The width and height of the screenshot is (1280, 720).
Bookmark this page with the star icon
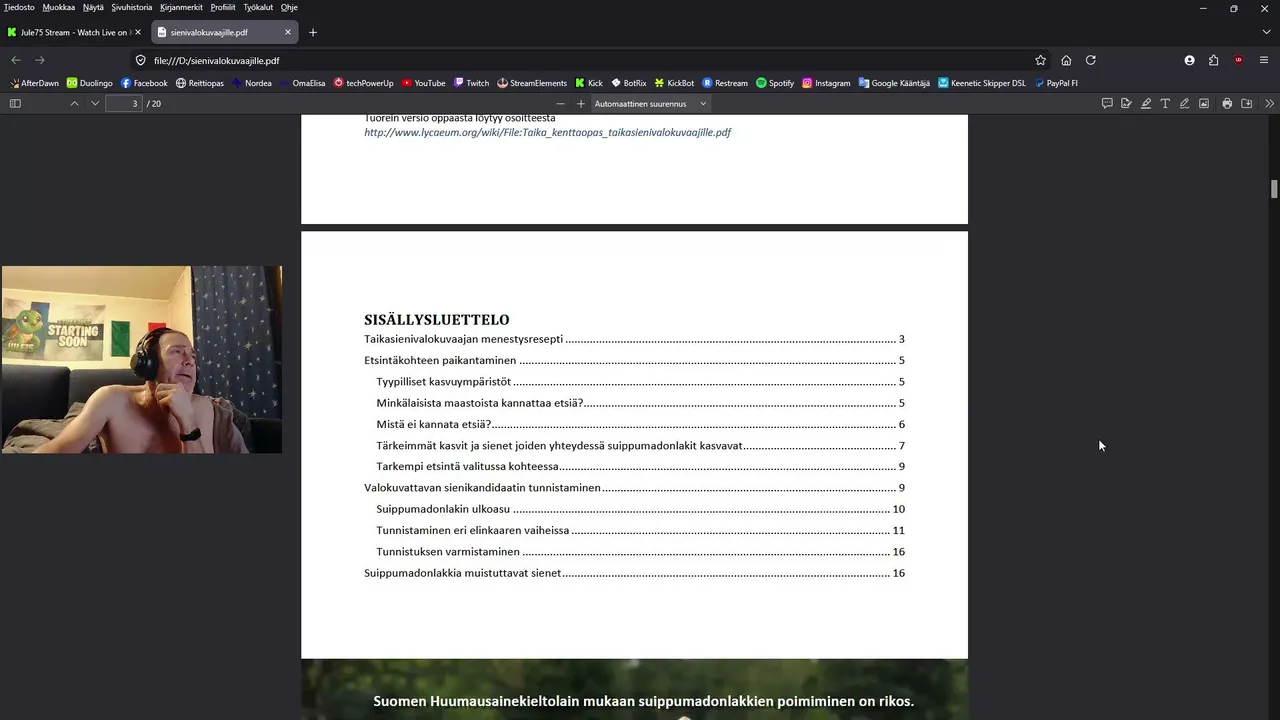pos(1040,60)
